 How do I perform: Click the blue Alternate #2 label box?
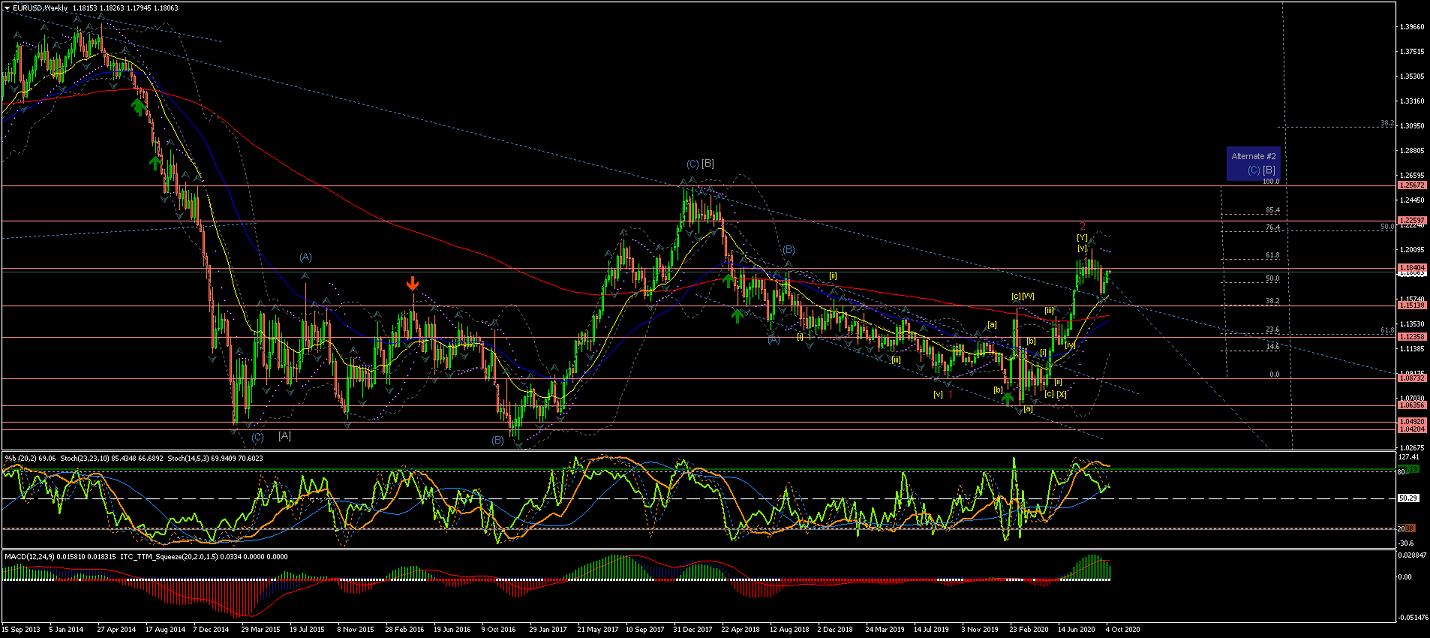(1253, 164)
